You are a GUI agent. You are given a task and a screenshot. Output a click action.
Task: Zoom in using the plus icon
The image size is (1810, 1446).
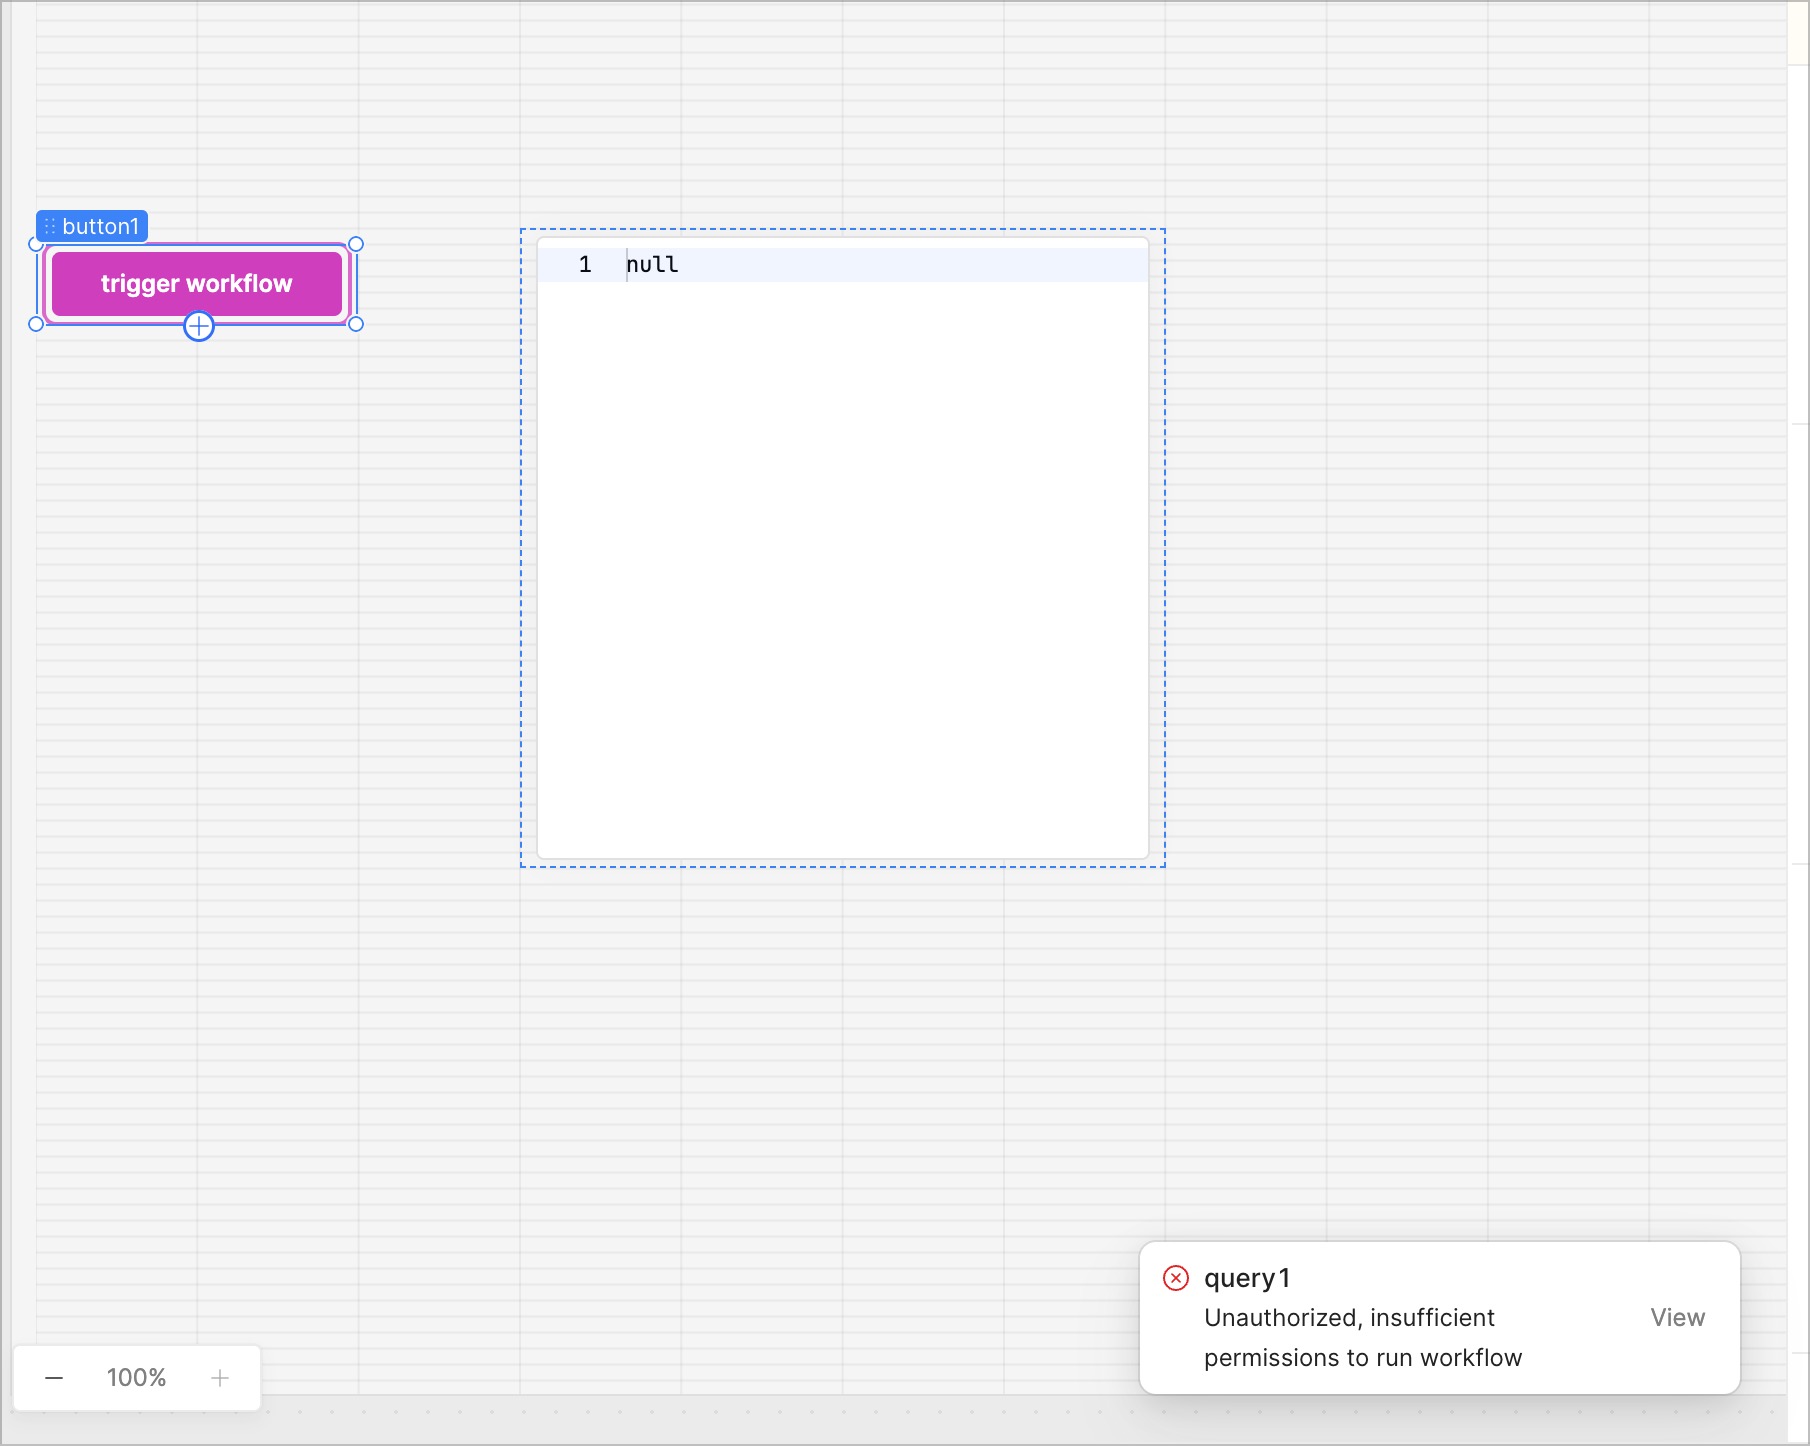pos(220,1378)
